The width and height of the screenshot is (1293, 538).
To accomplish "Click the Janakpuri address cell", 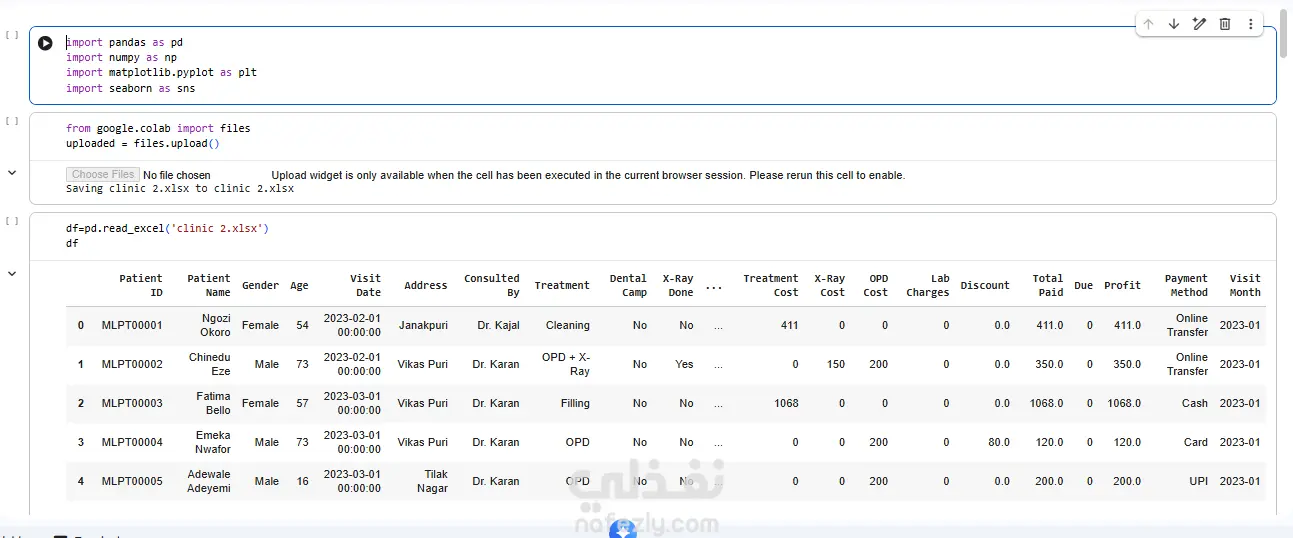I will click(x=424, y=325).
